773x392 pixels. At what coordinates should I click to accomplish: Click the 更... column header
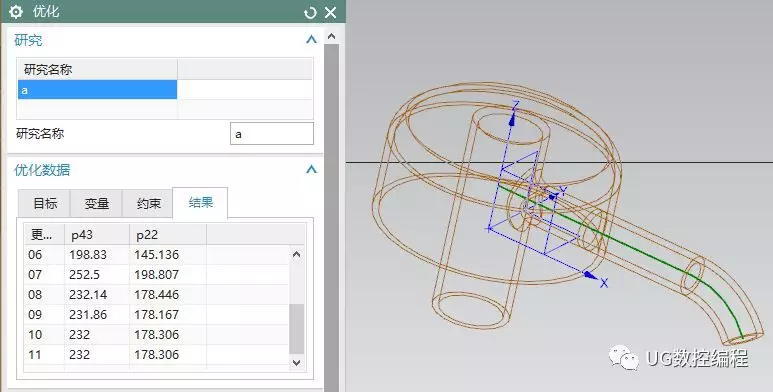click(44, 235)
